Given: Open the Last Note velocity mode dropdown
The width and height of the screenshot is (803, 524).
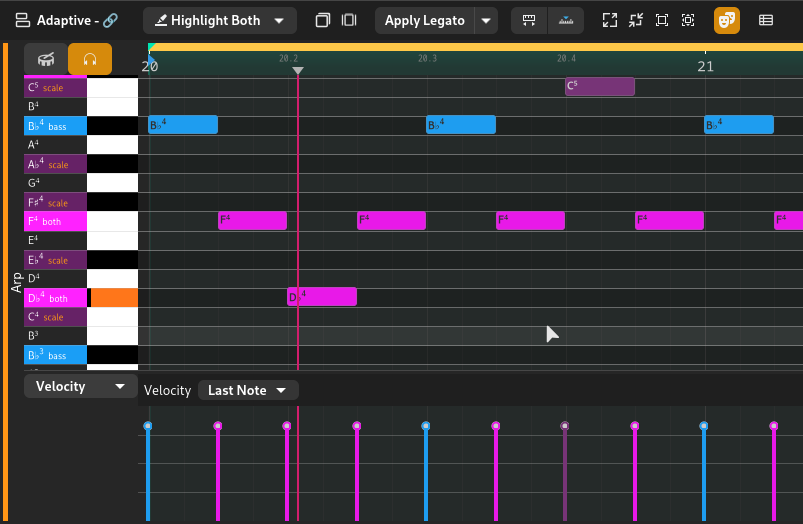Looking at the screenshot, I should point(248,390).
